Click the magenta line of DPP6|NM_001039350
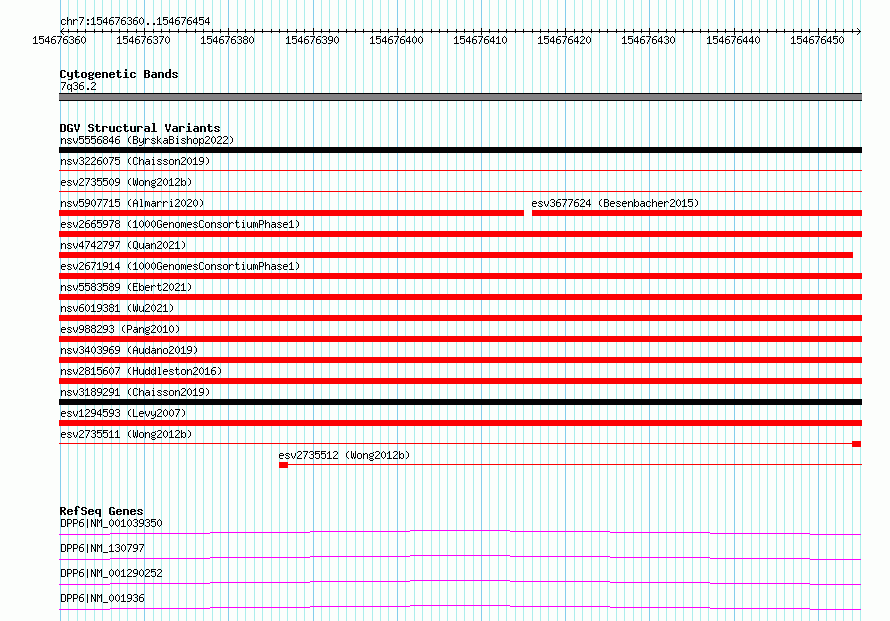Screen dimensions: 890x621 (x=460, y=532)
